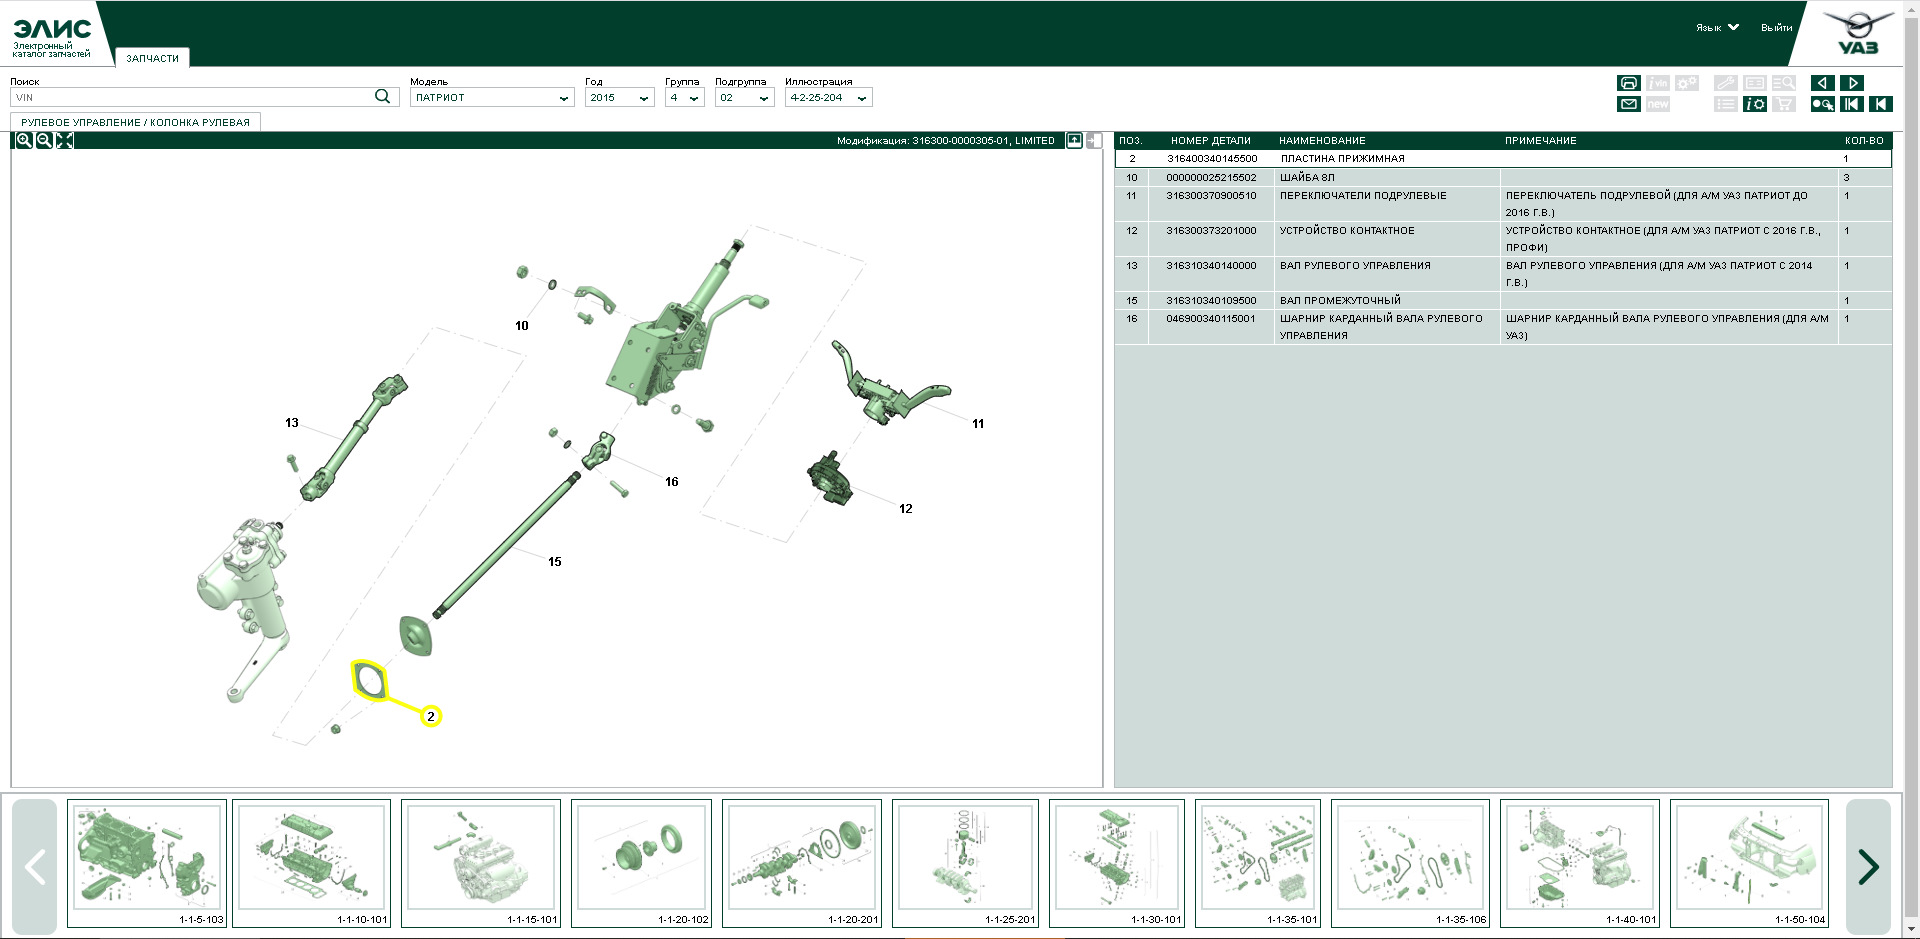Image resolution: width=1920 pixels, height=939 pixels.
Task: Open thumbnail 1-1-40-101
Action: (1580, 864)
